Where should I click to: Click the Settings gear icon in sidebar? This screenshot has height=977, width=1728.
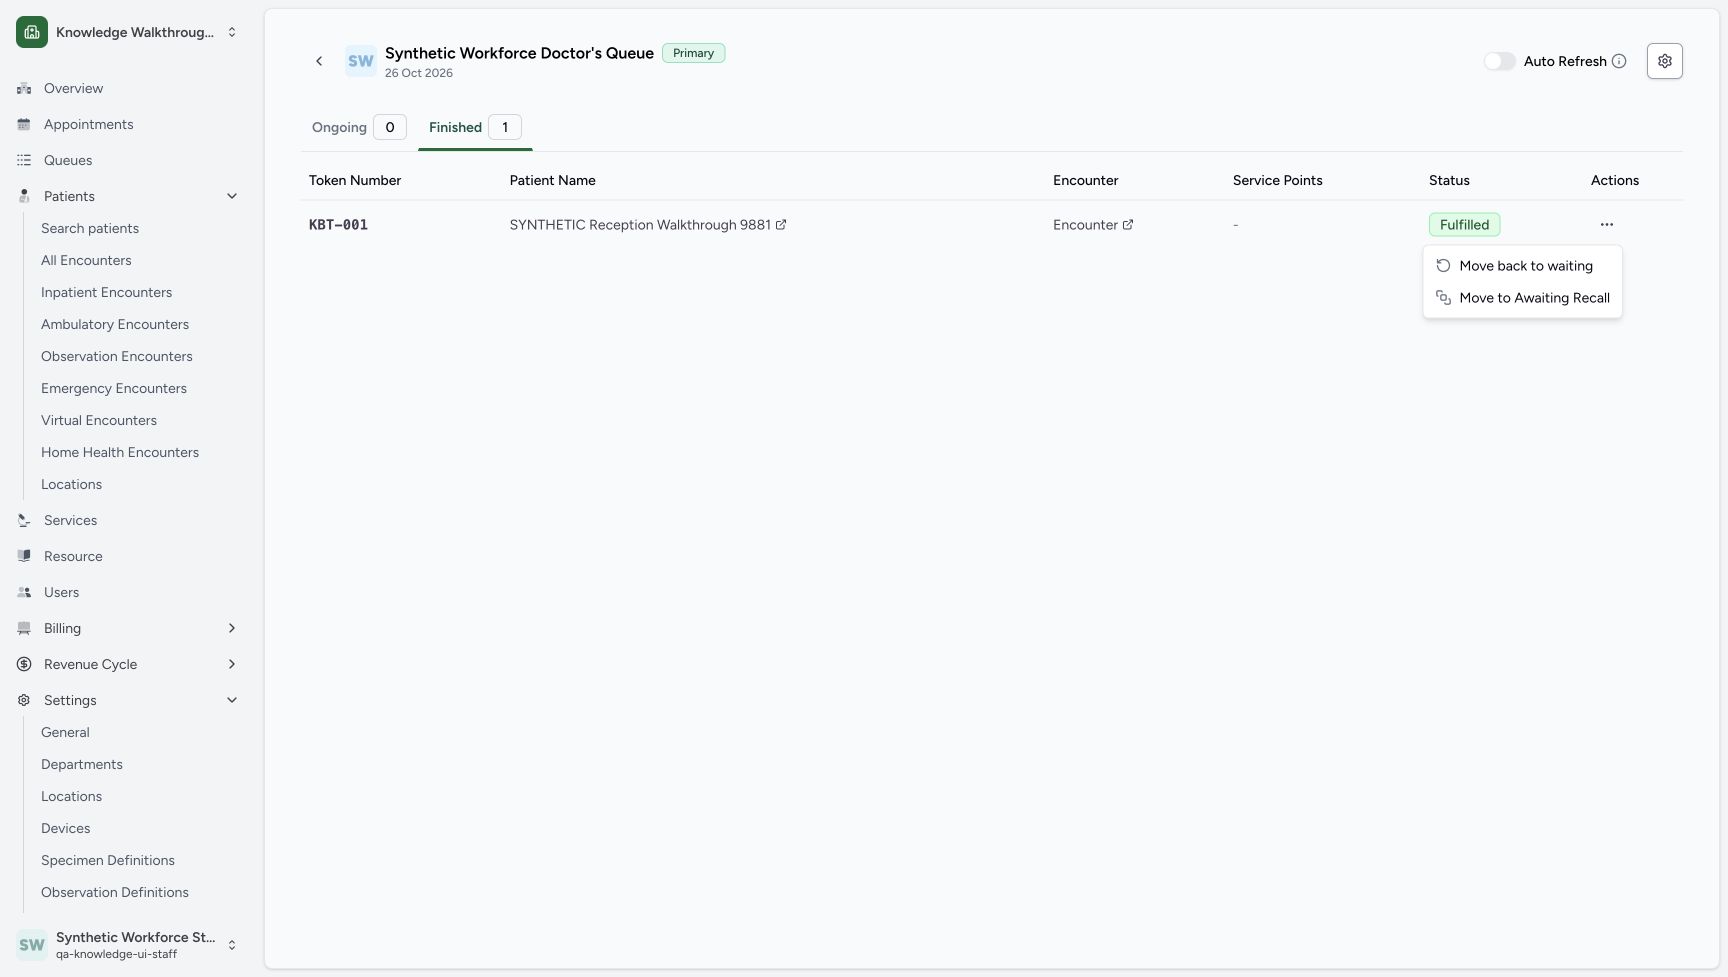coord(24,701)
